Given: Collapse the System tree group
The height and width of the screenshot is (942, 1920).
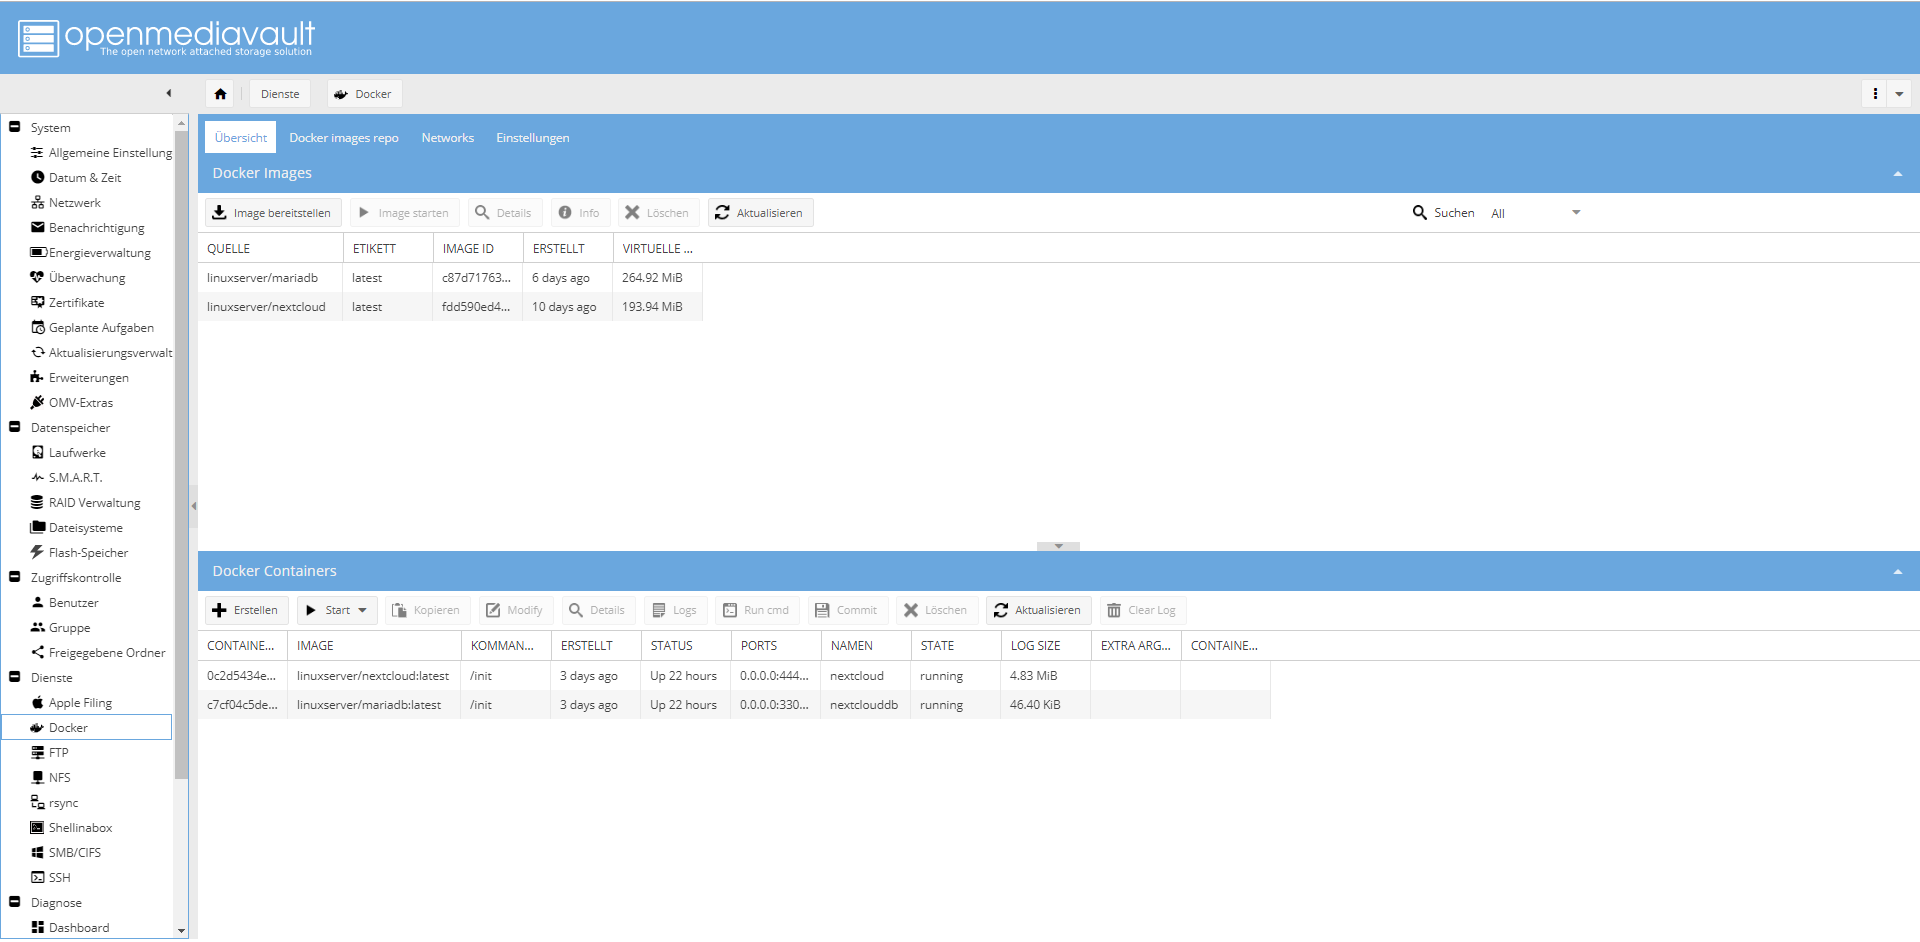Looking at the screenshot, I should (x=15, y=127).
